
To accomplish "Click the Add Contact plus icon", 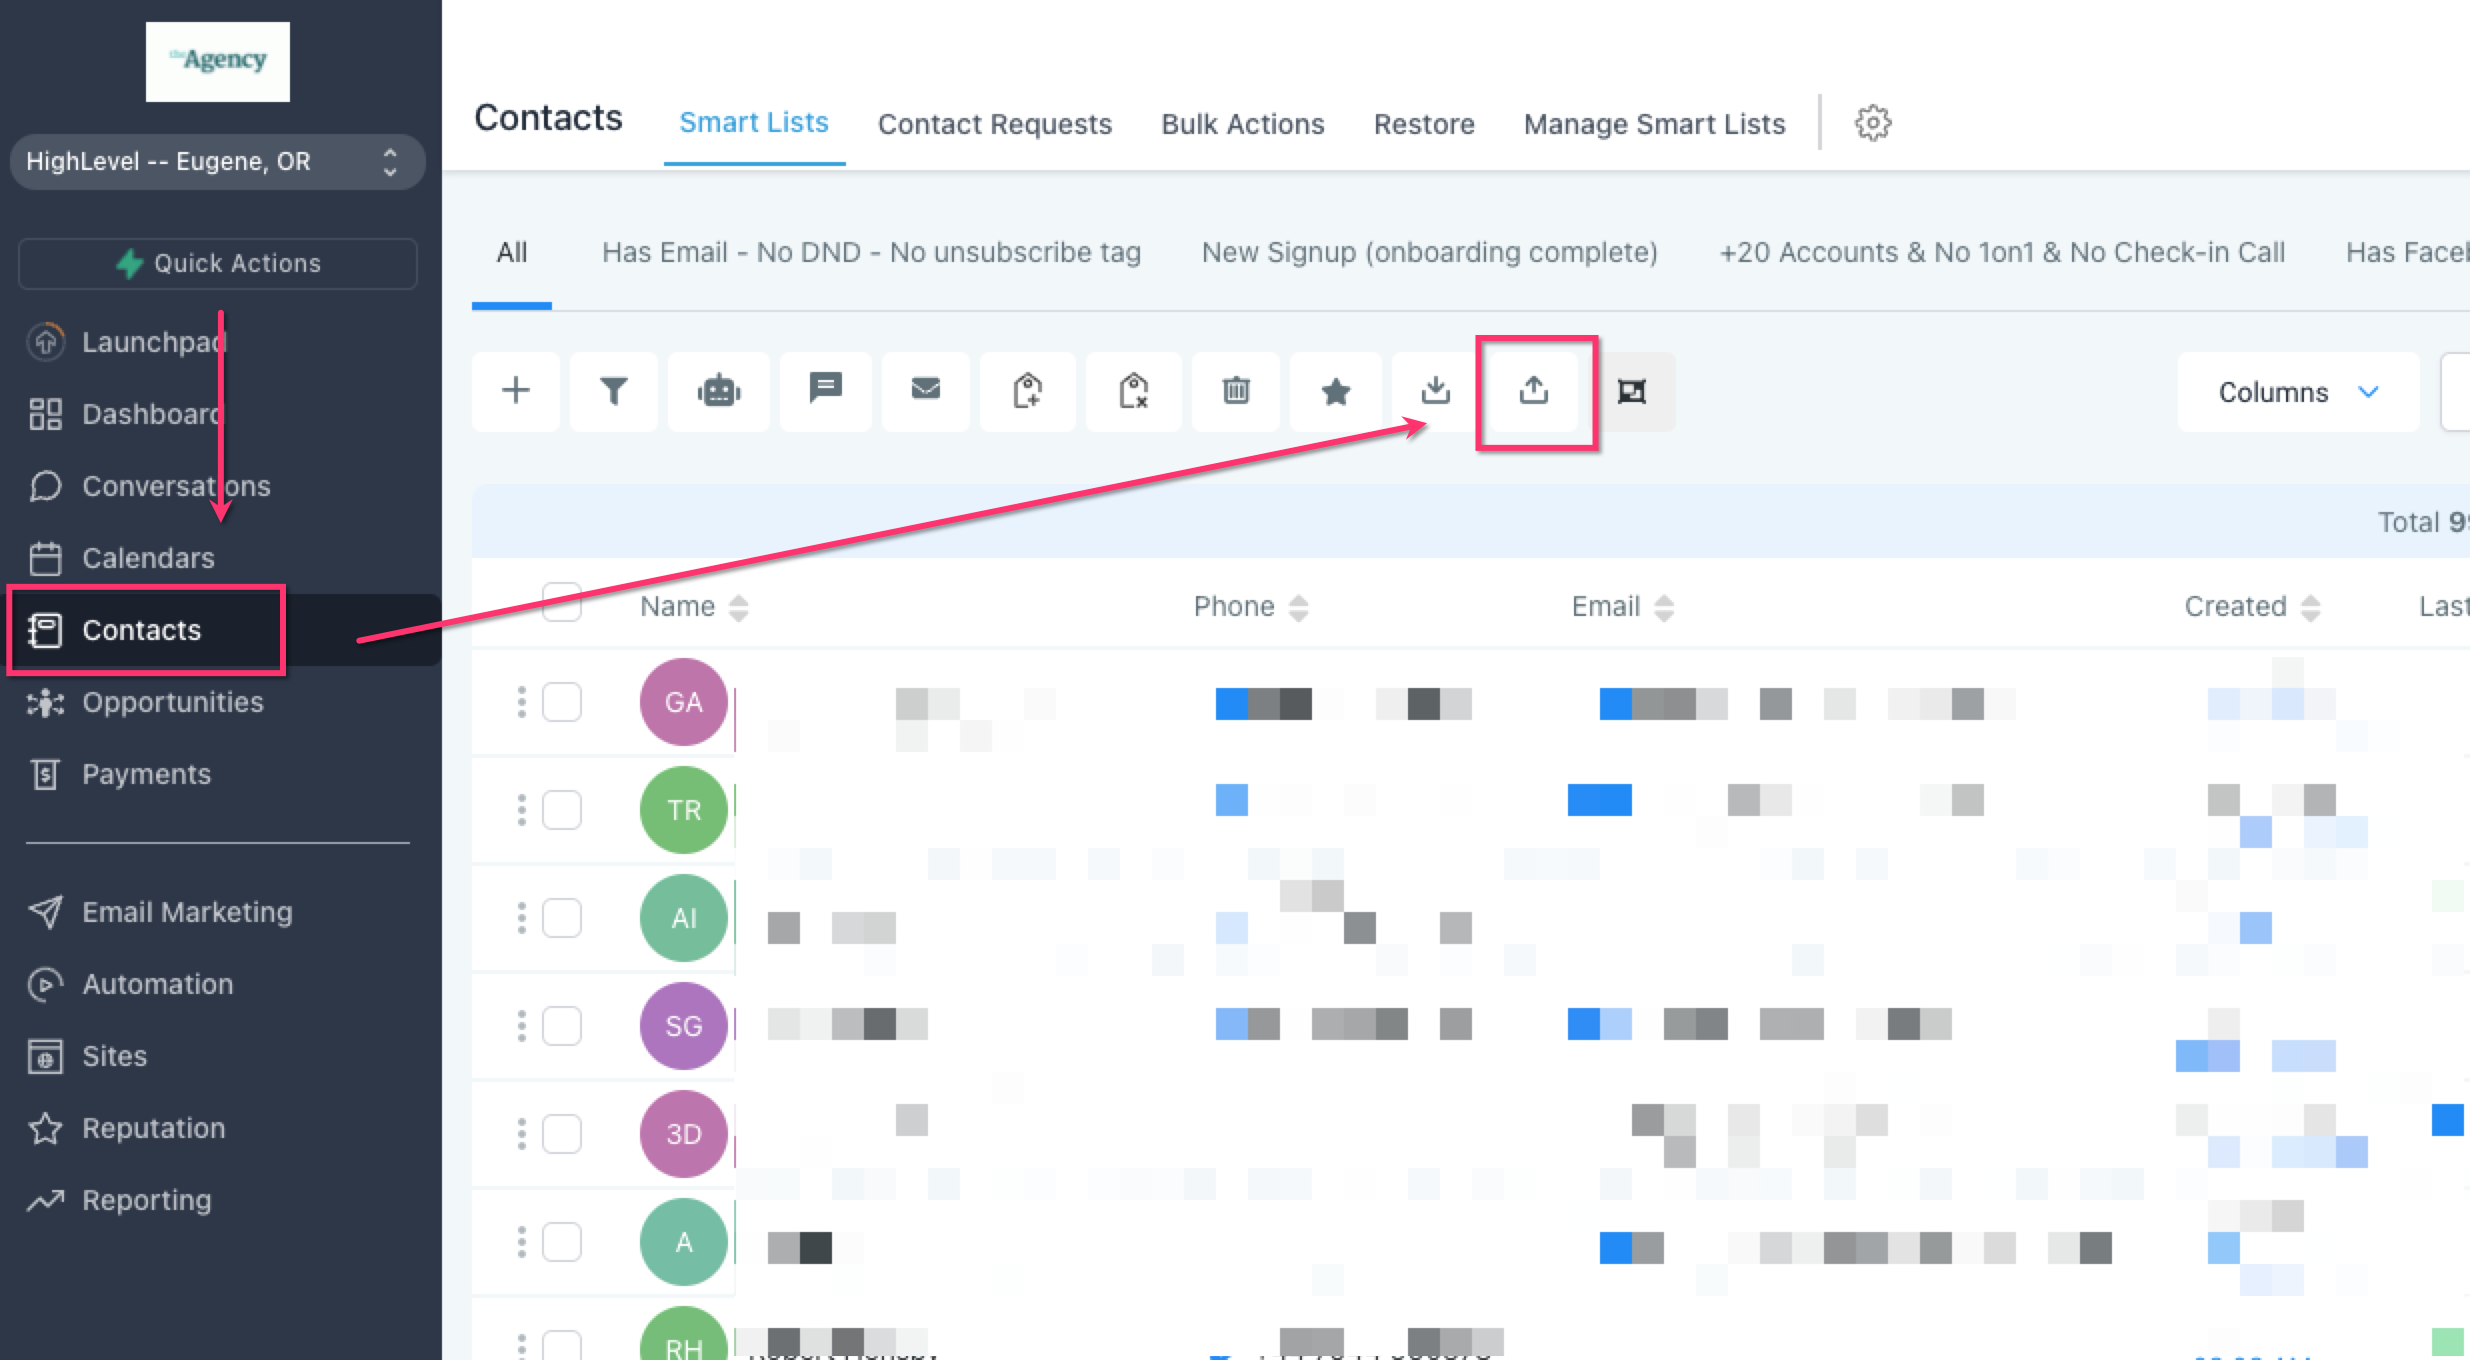I will point(516,391).
